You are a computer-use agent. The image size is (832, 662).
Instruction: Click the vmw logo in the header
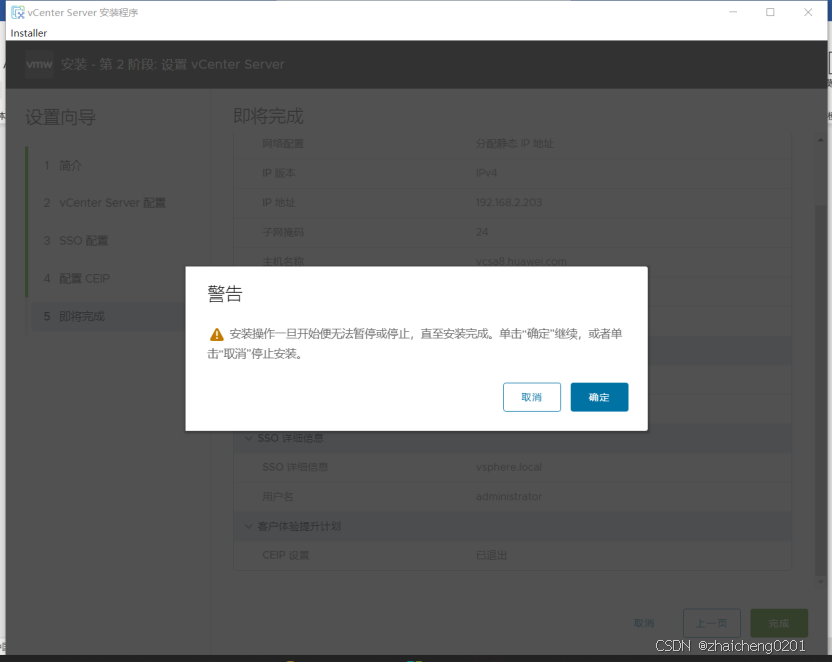pos(39,64)
